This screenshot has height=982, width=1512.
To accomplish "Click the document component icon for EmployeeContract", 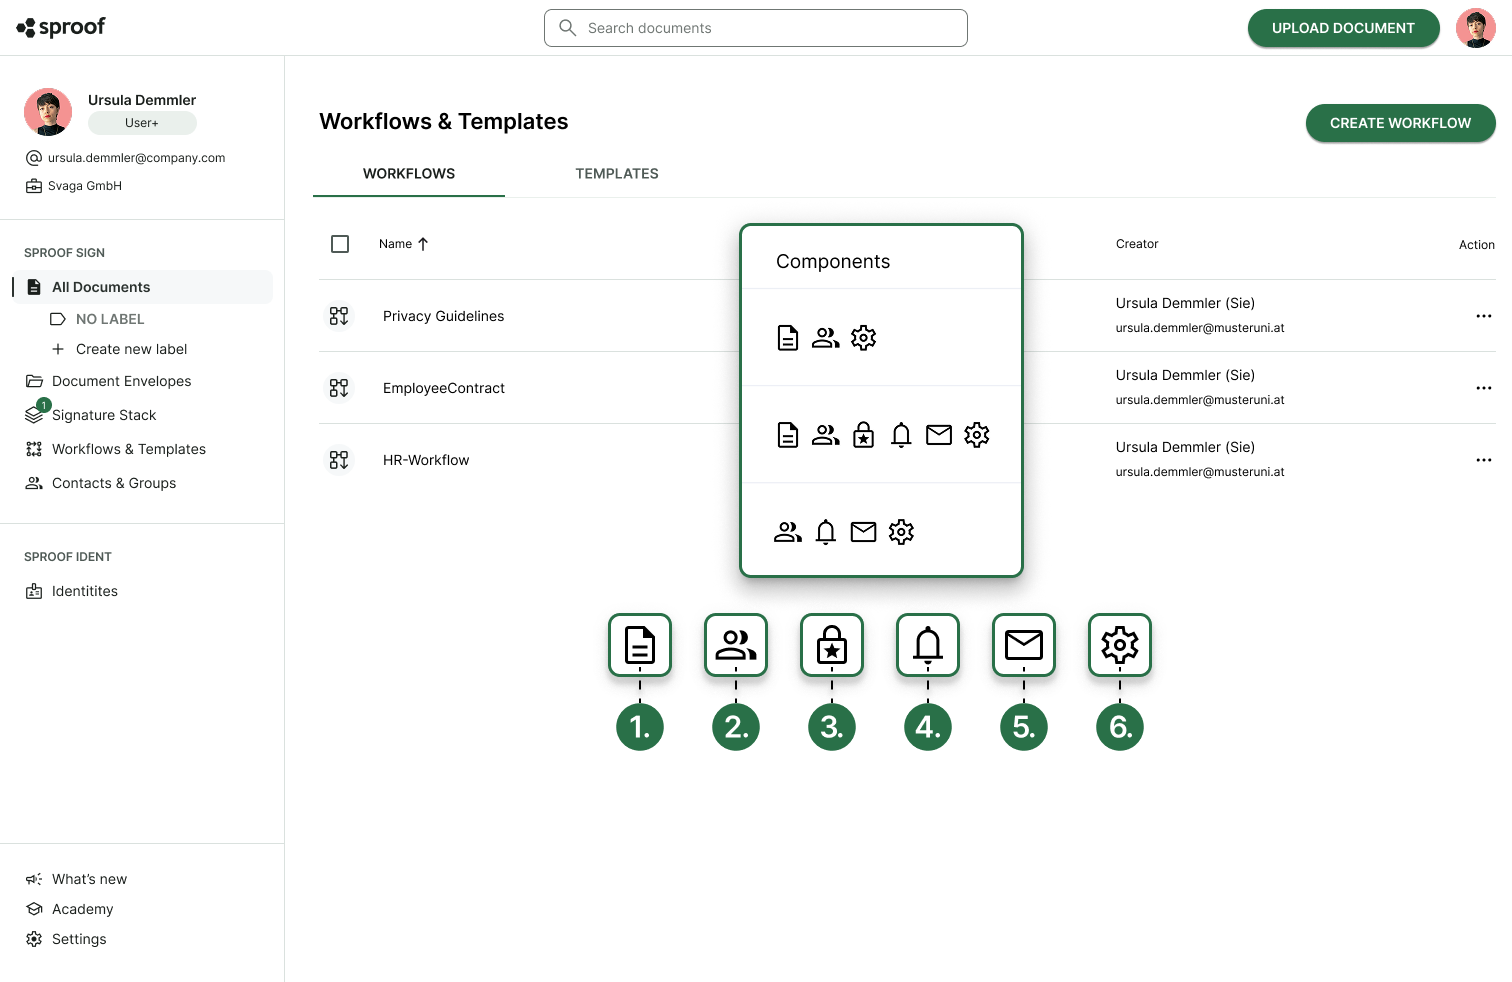I will (788, 435).
